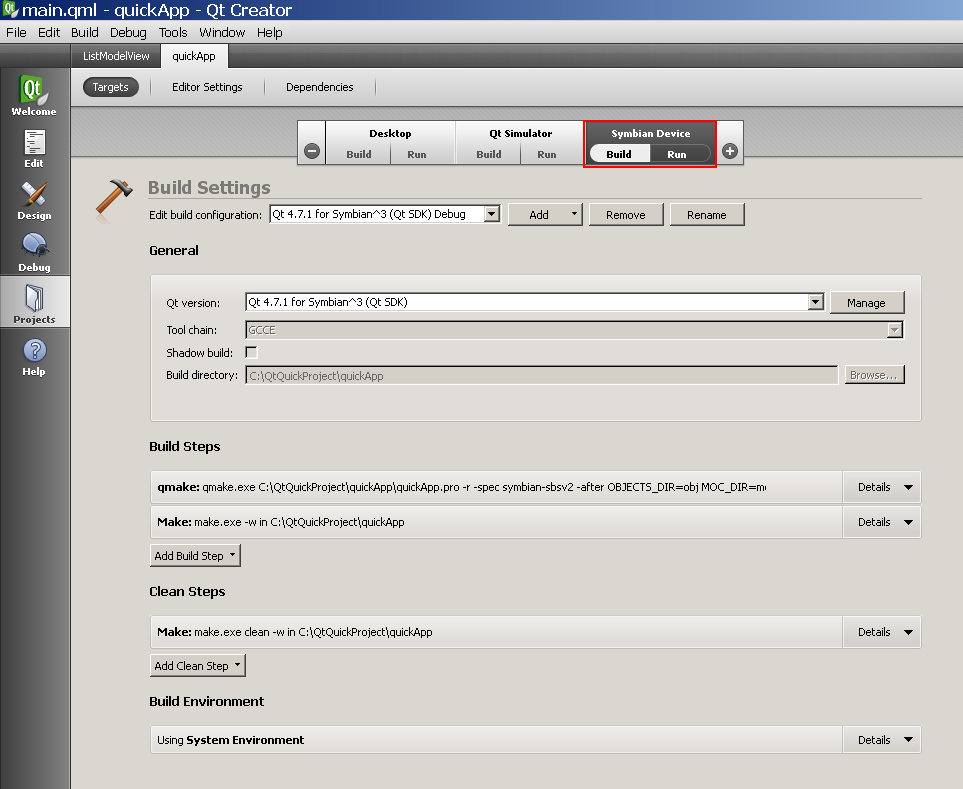Open the Qt version combo box
The image size is (963, 789).
[x=534, y=302]
